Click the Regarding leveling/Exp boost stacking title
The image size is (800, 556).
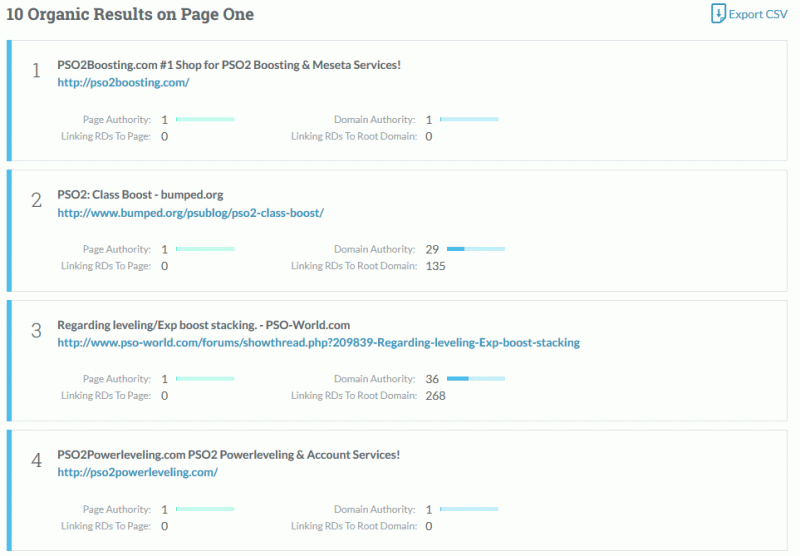click(x=203, y=325)
